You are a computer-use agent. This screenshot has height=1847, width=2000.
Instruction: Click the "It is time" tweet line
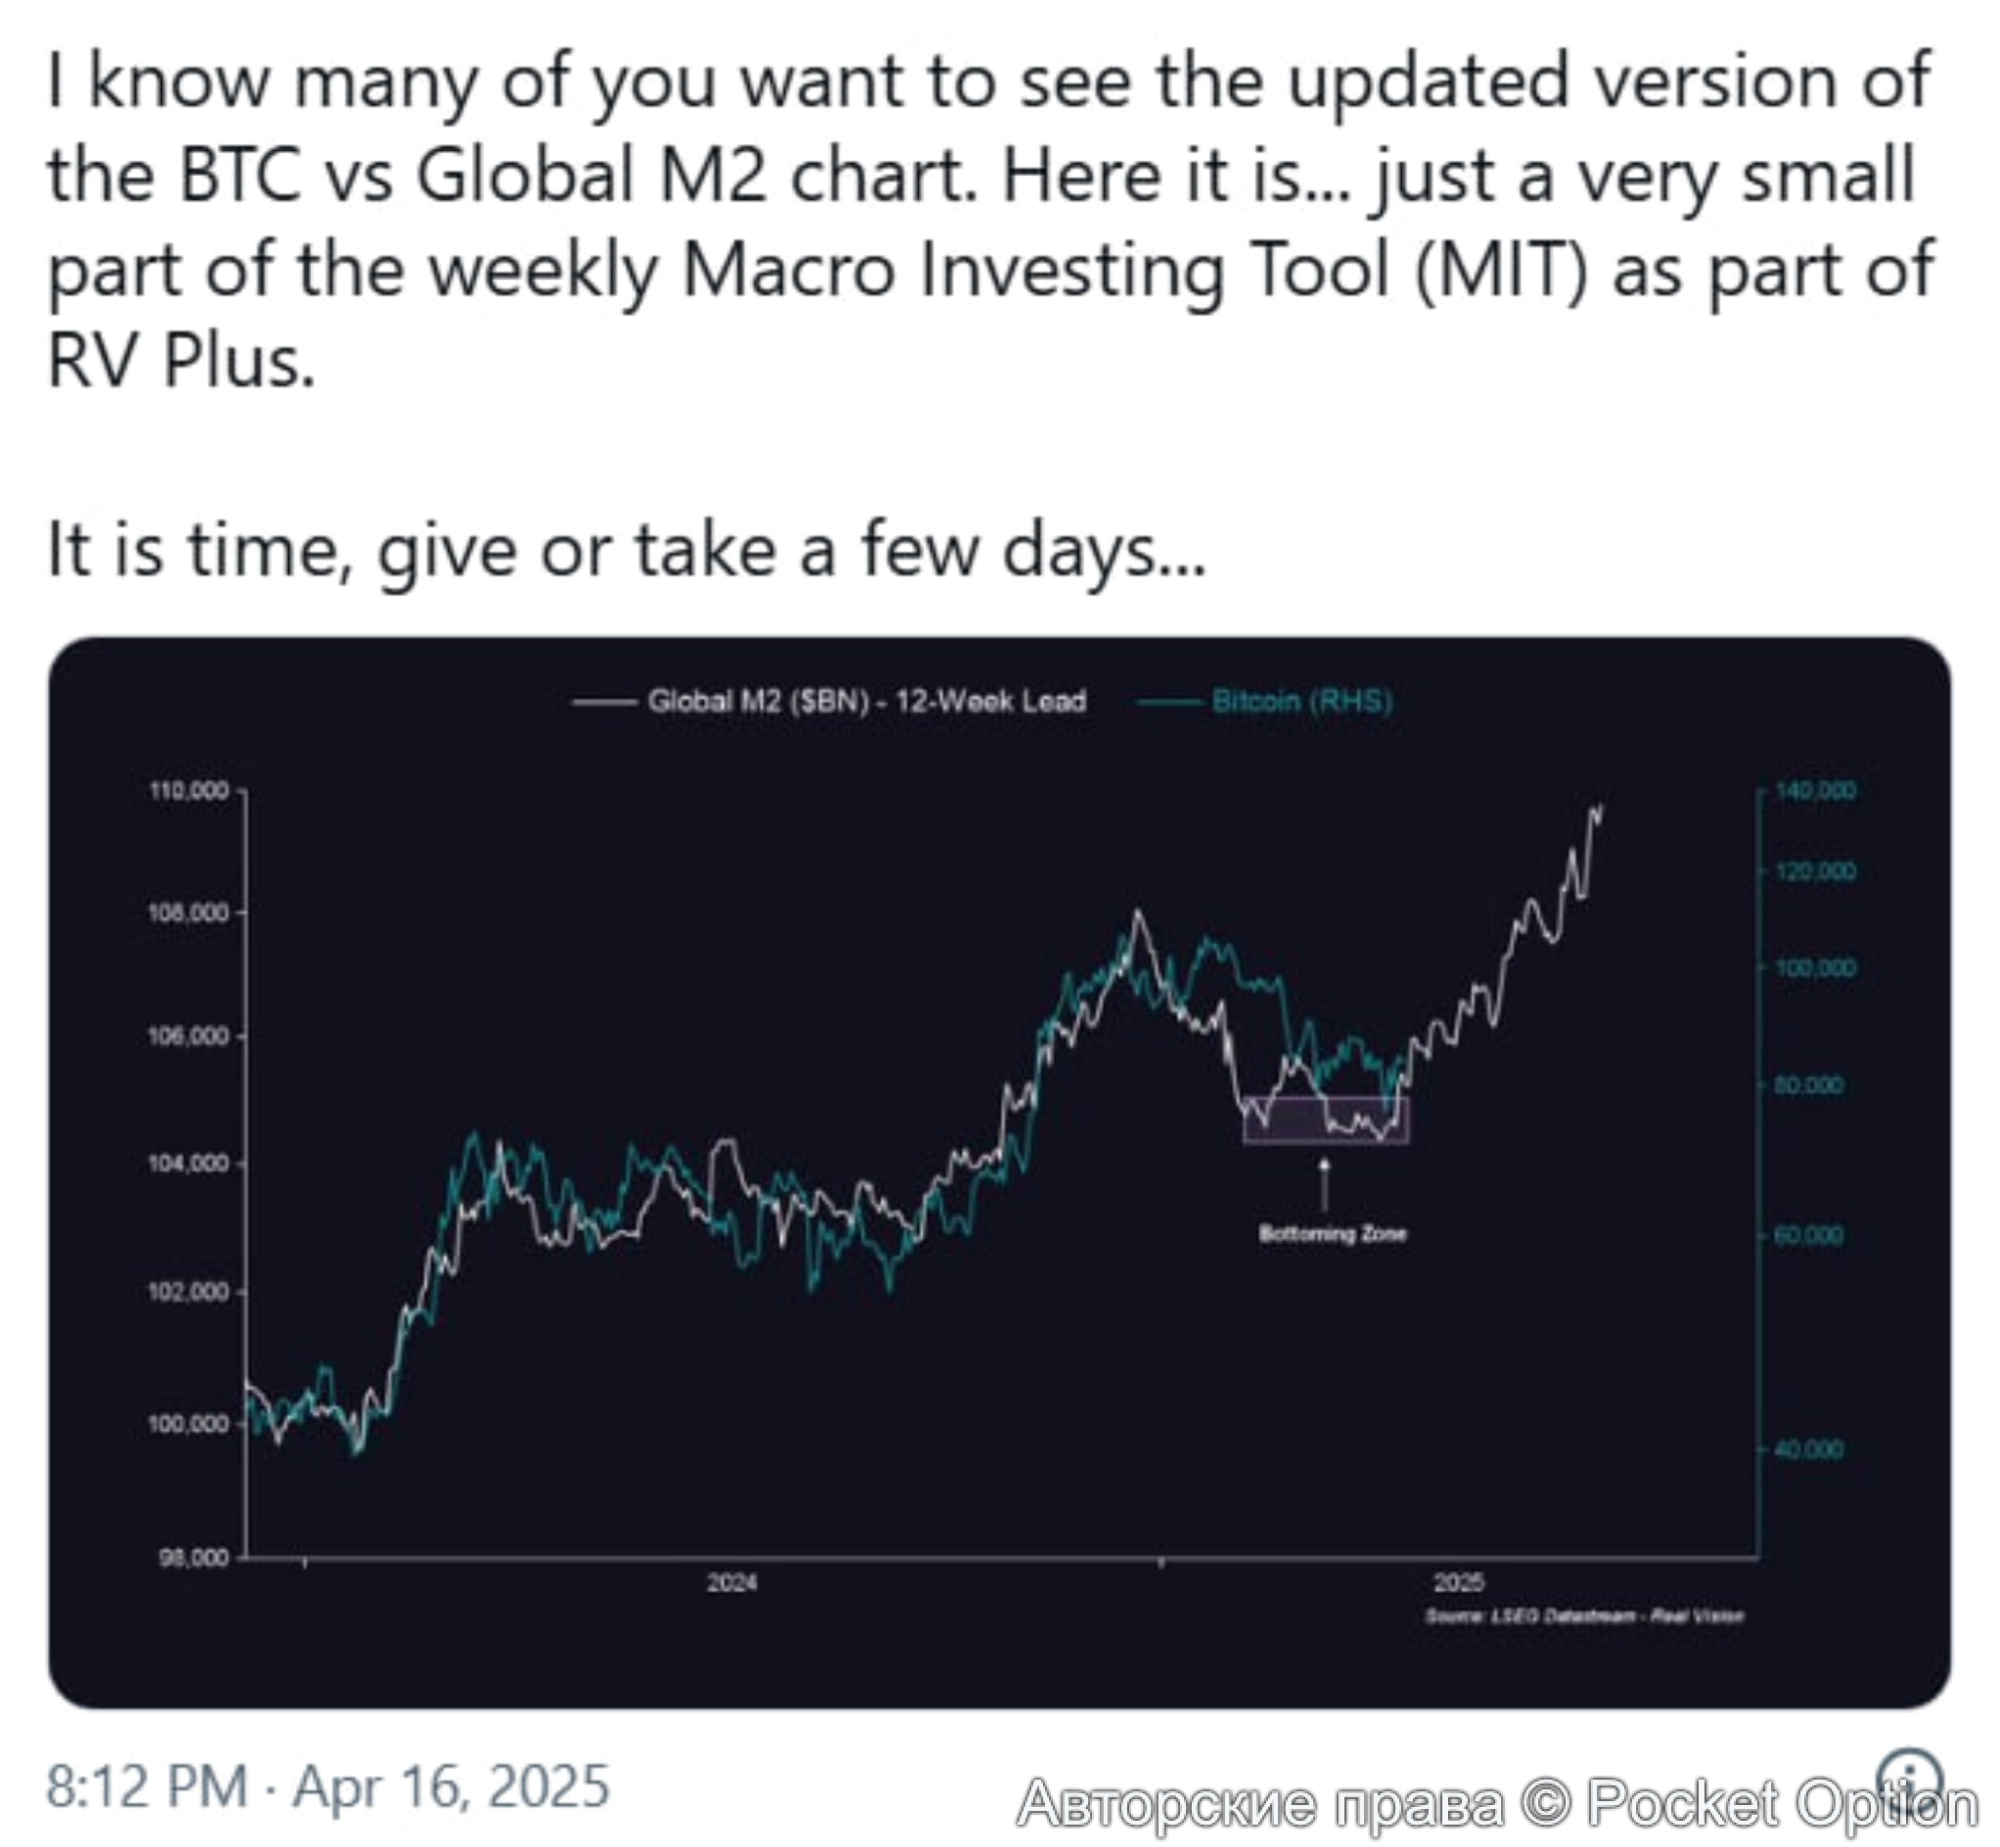point(627,551)
